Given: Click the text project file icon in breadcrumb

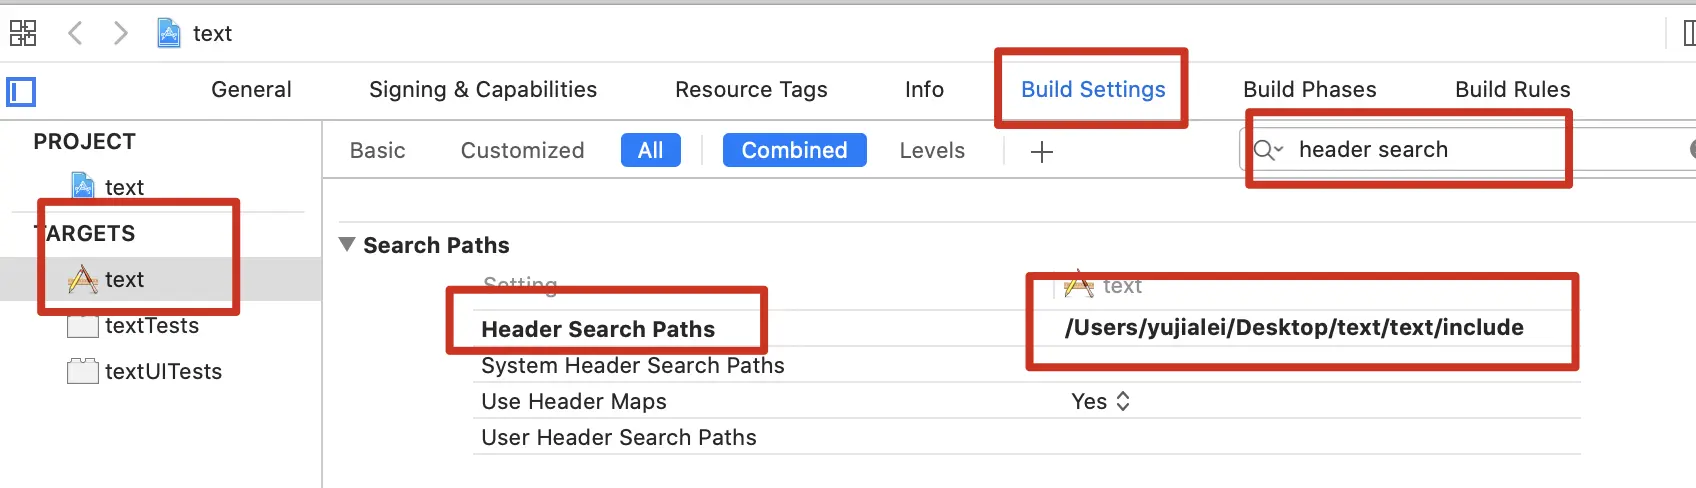Looking at the screenshot, I should pos(169,33).
